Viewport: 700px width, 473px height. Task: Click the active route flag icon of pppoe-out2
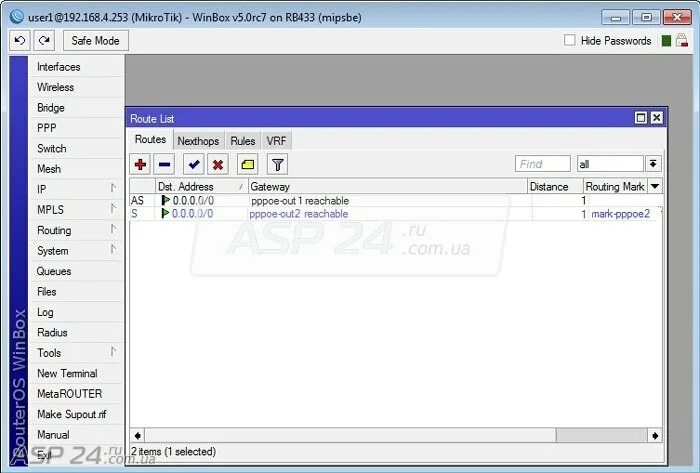pos(165,213)
